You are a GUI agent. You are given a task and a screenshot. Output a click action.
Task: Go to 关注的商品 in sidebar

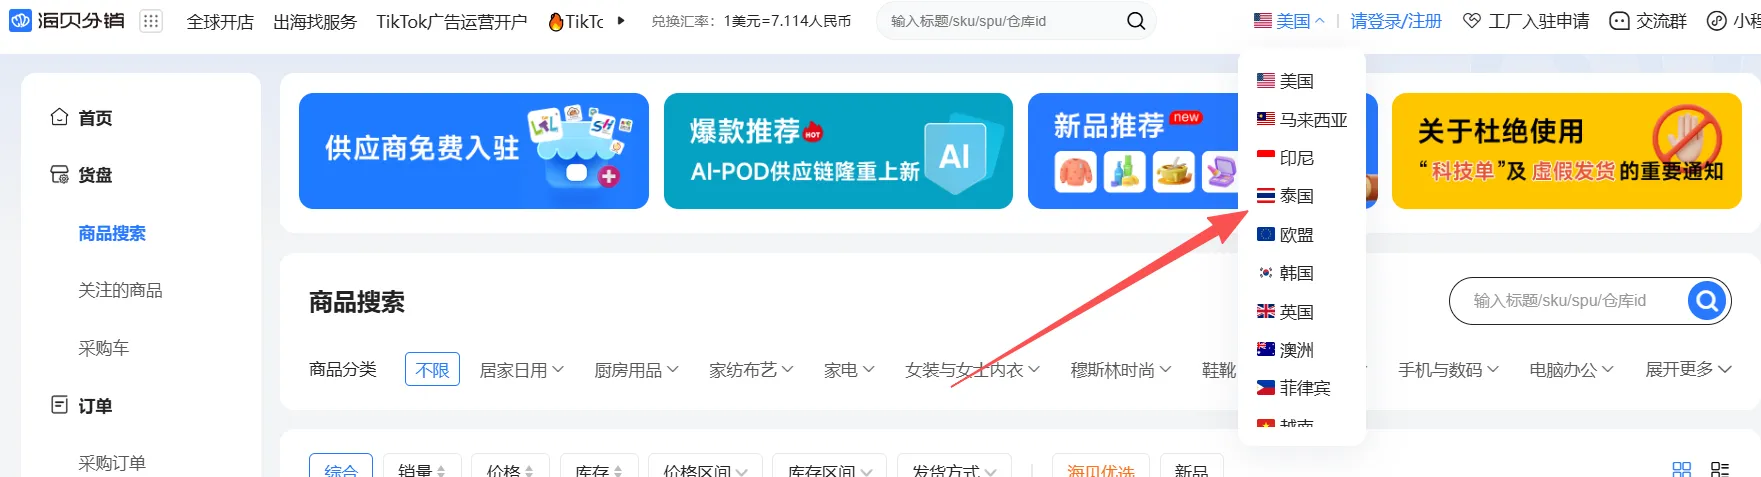click(x=120, y=290)
